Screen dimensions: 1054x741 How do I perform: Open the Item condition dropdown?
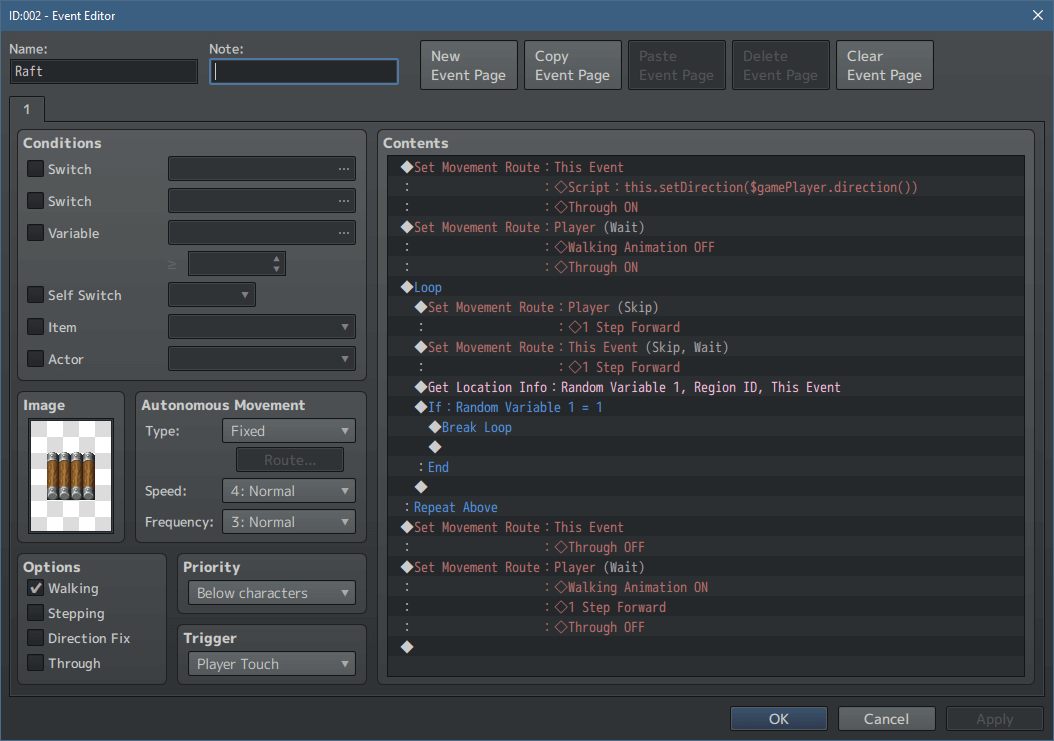point(261,327)
